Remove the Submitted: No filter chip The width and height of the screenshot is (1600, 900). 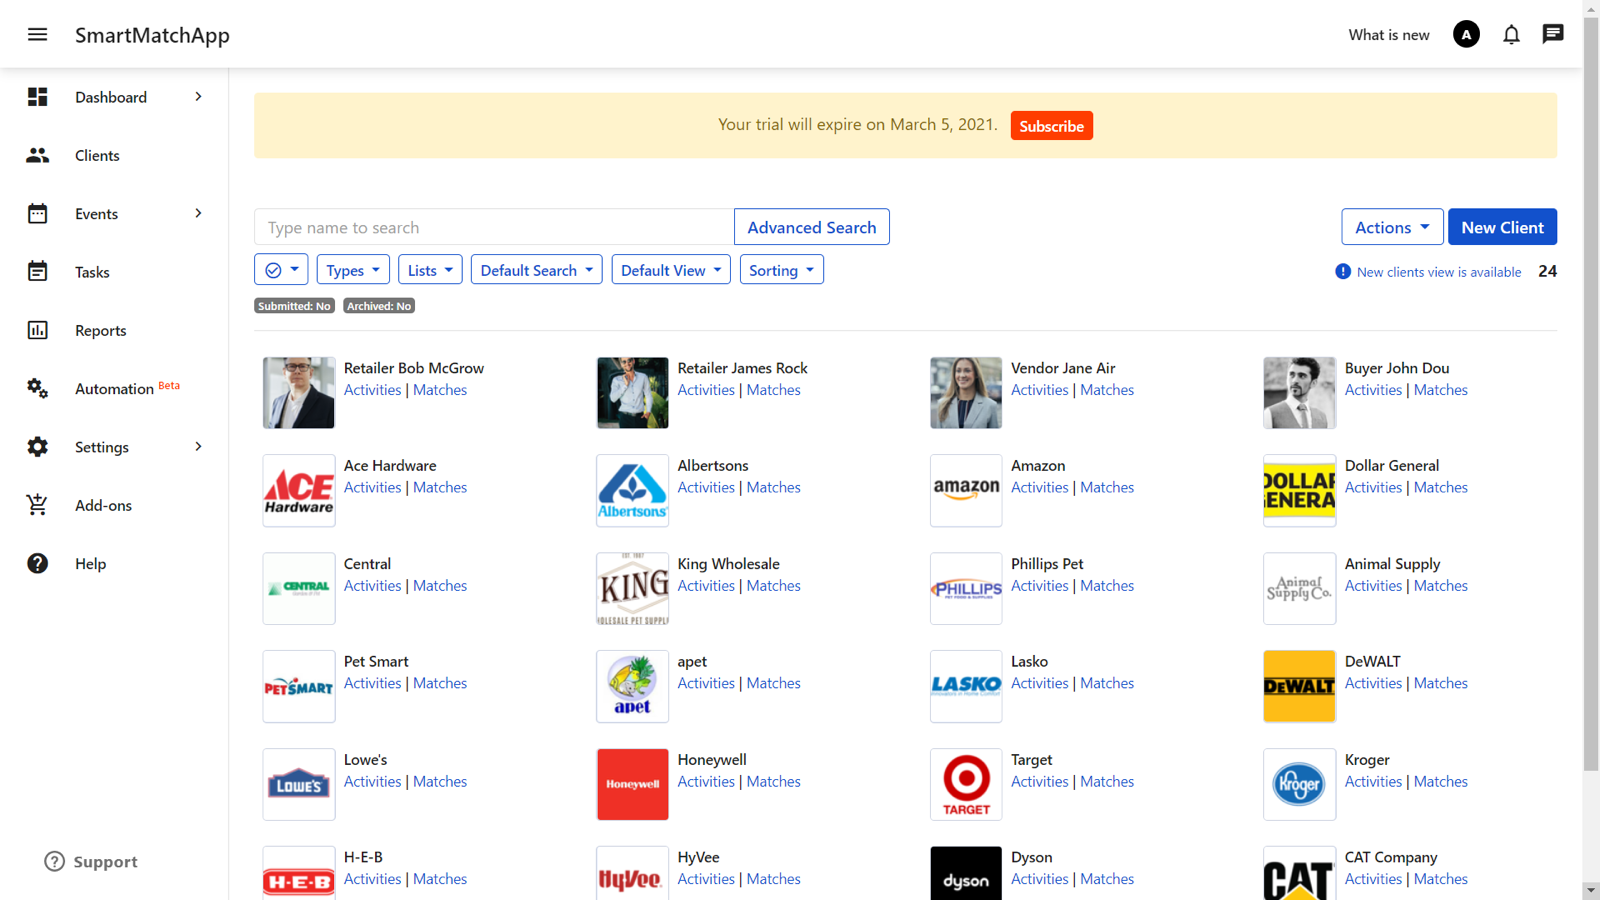point(293,305)
